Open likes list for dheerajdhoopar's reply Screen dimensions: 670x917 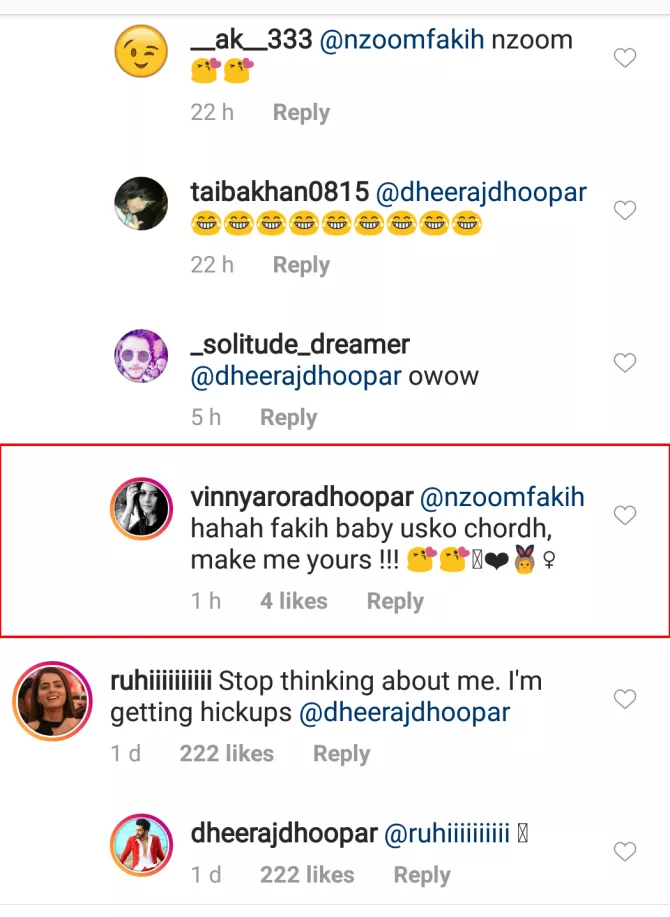click(x=307, y=874)
